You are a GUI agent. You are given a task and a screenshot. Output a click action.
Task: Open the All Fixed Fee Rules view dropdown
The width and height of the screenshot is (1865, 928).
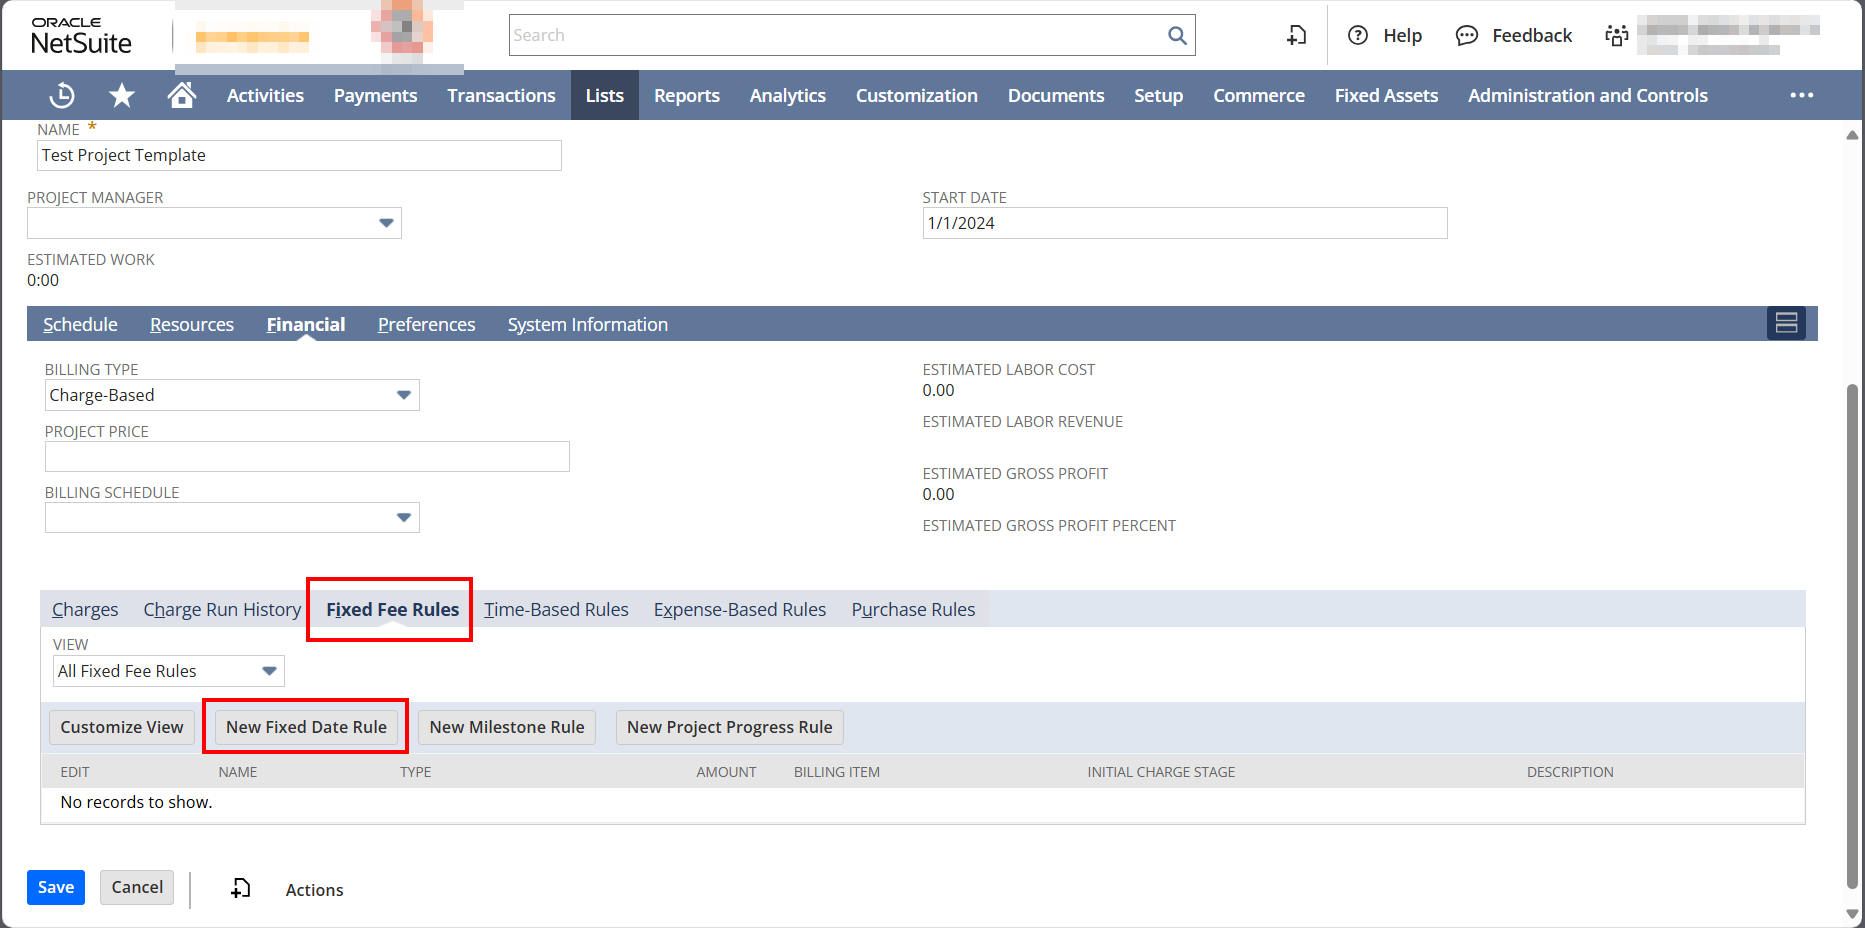[x=269, y=671]
